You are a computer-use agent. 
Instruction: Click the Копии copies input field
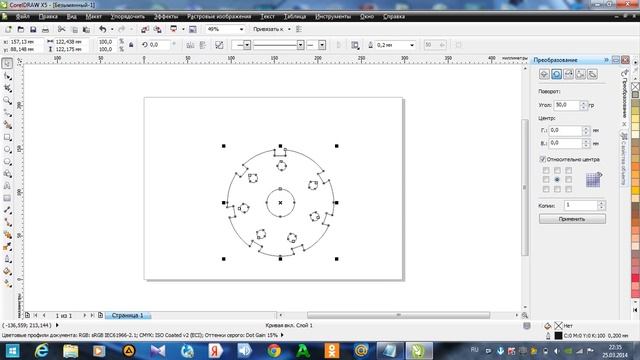[580, 205]
